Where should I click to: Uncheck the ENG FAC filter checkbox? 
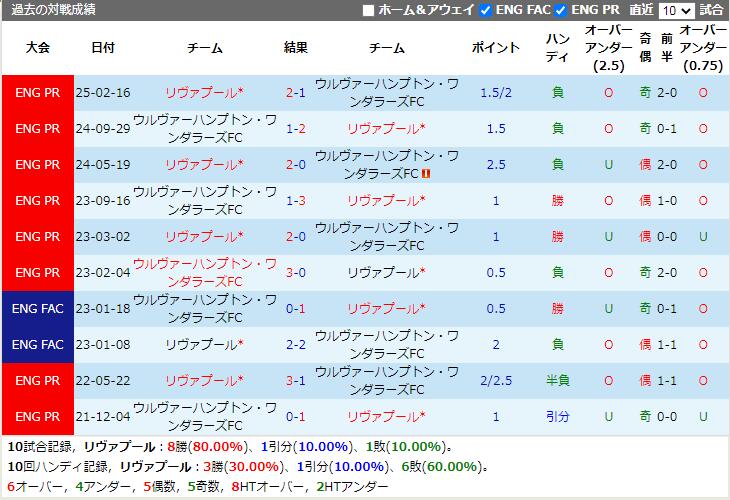click(485, 10)
